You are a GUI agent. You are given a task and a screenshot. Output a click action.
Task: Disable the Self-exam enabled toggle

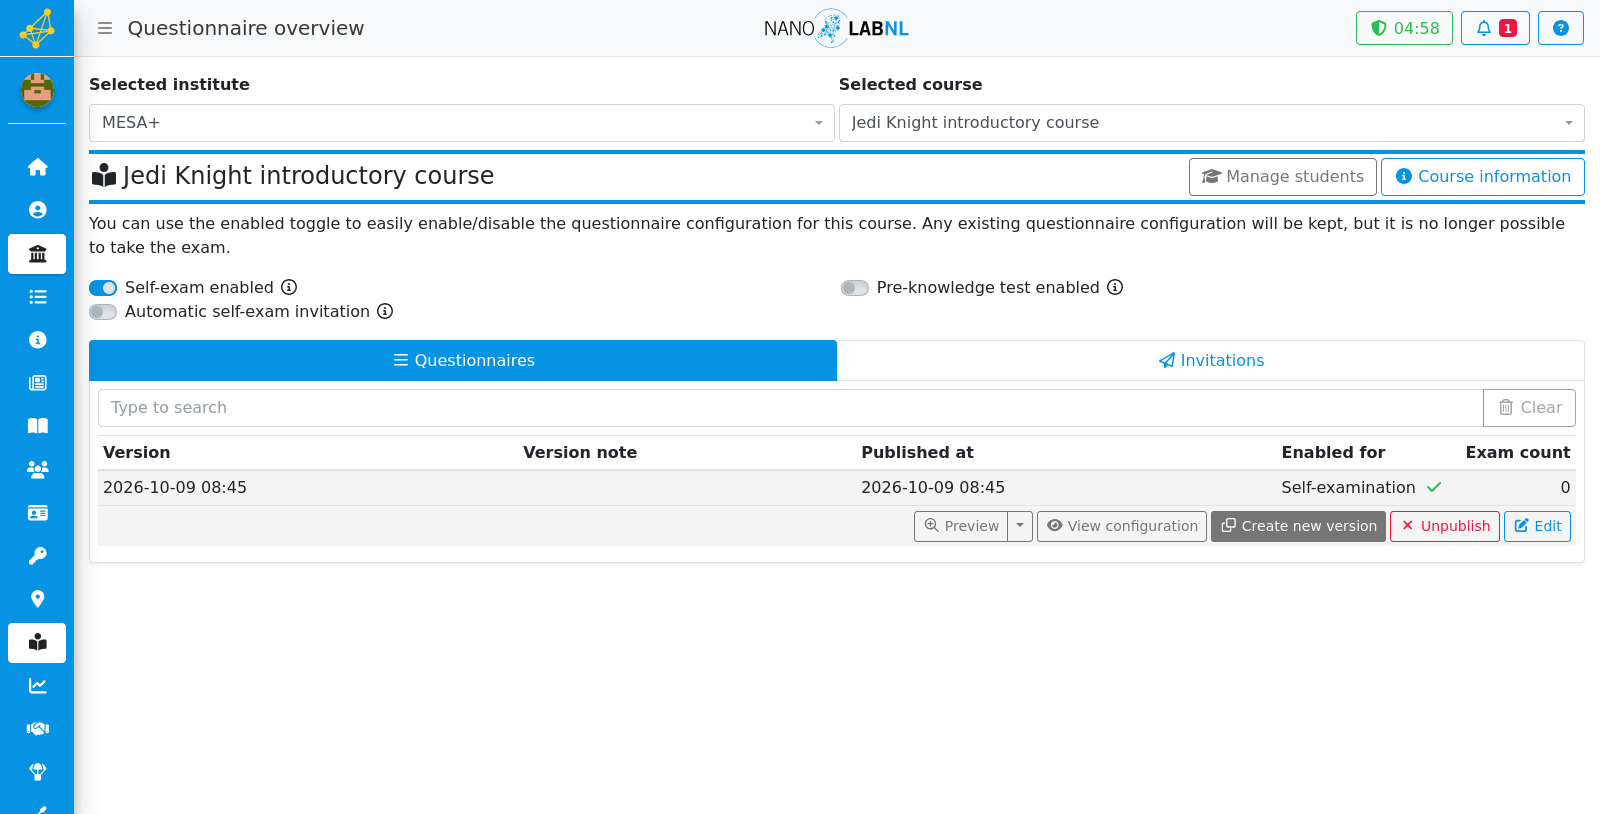click(x=103, y=288)
